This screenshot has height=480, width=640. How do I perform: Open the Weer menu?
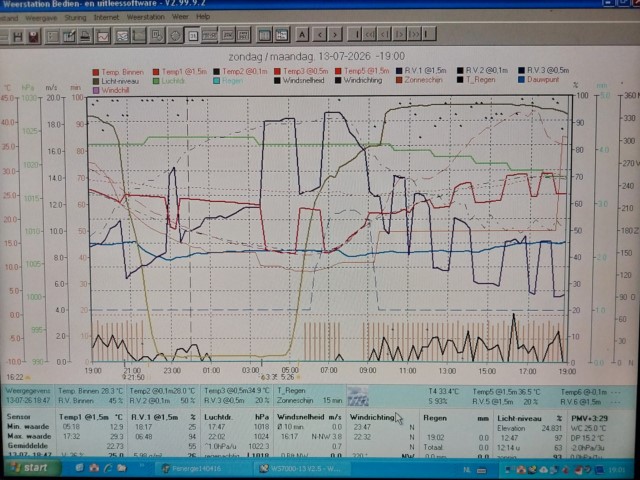(180, 17)
